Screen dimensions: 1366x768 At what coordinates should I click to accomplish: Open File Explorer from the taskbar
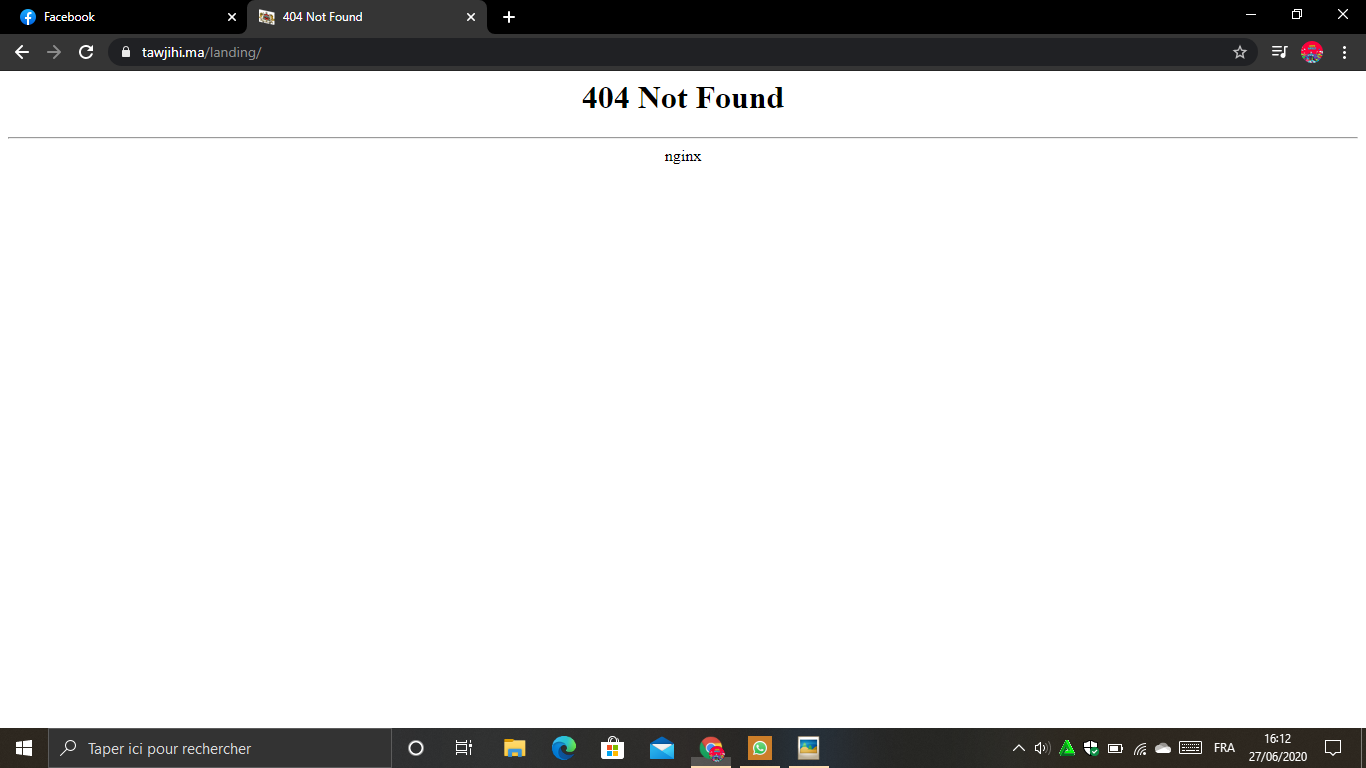pyautogui.click(x=515, y=748)
